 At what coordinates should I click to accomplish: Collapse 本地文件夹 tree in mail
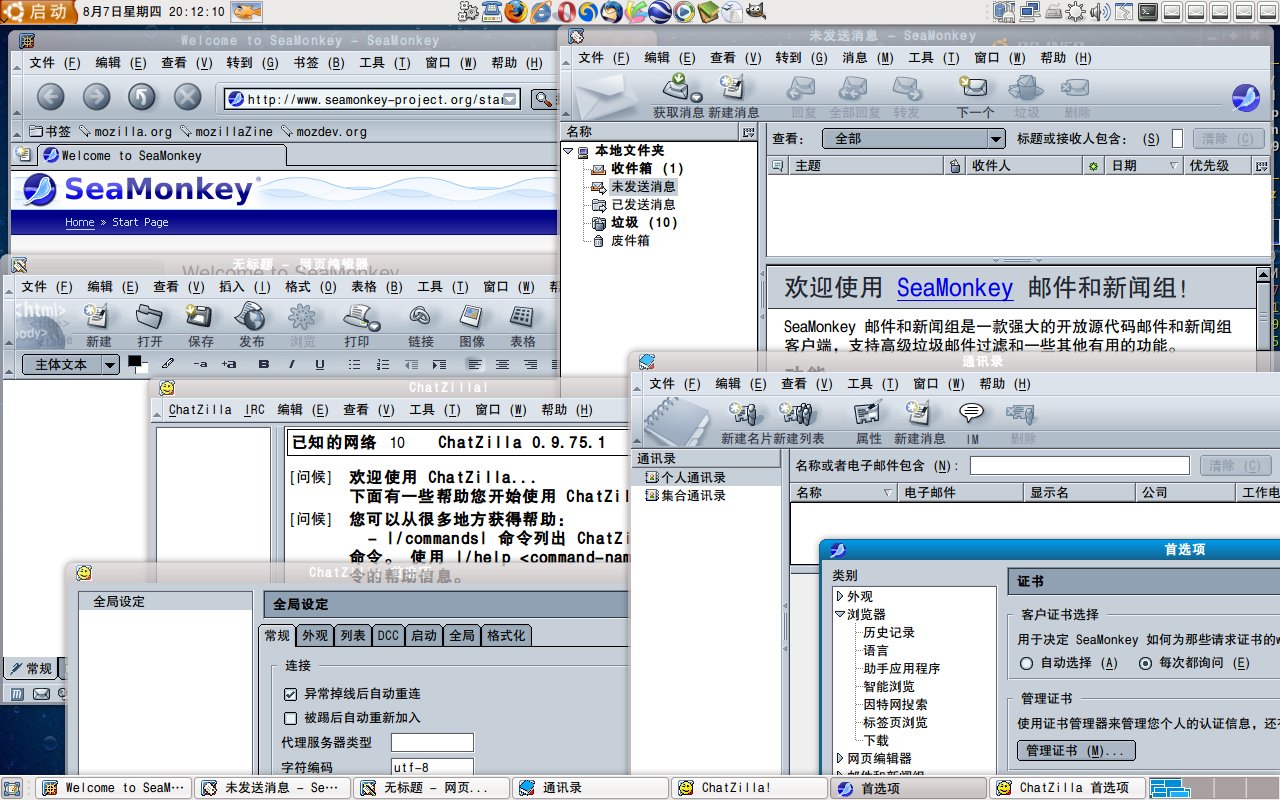568,151
